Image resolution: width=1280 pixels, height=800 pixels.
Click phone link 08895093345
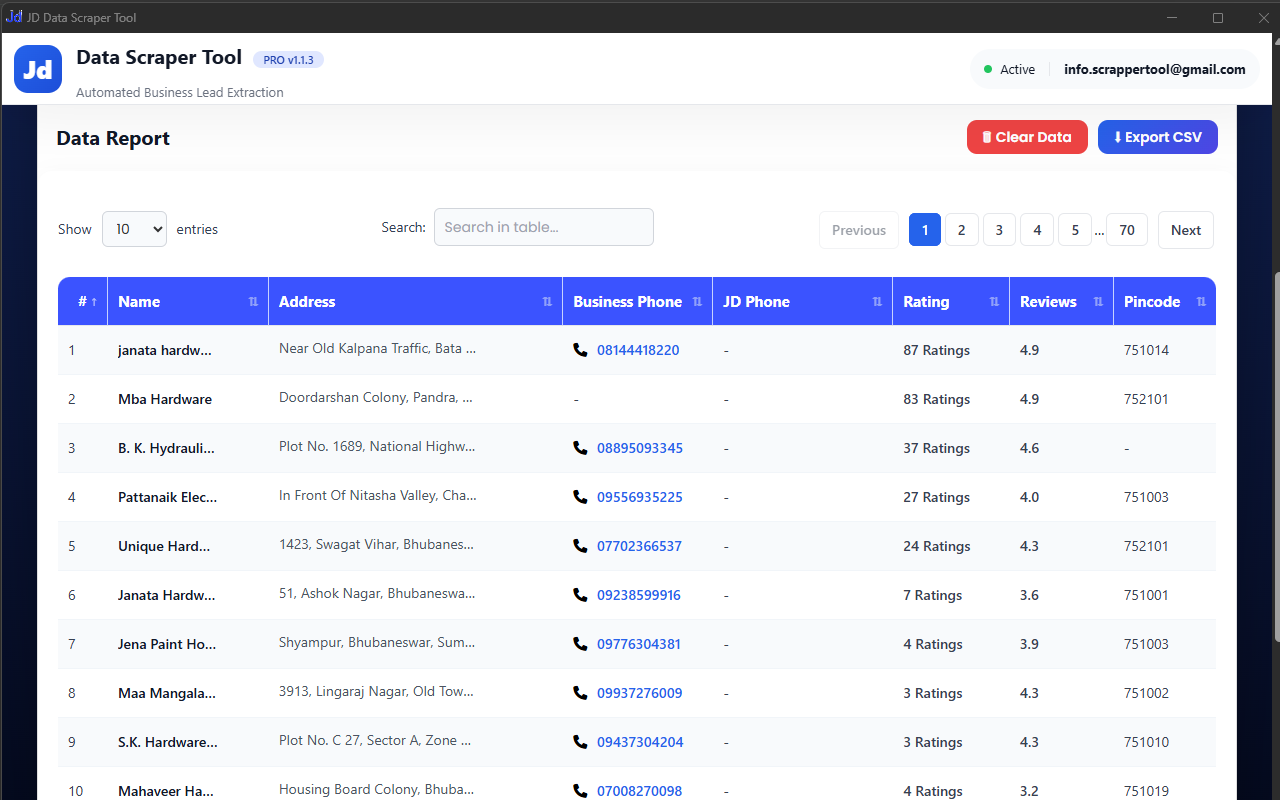pyautogui.click(x=640, y=448)
